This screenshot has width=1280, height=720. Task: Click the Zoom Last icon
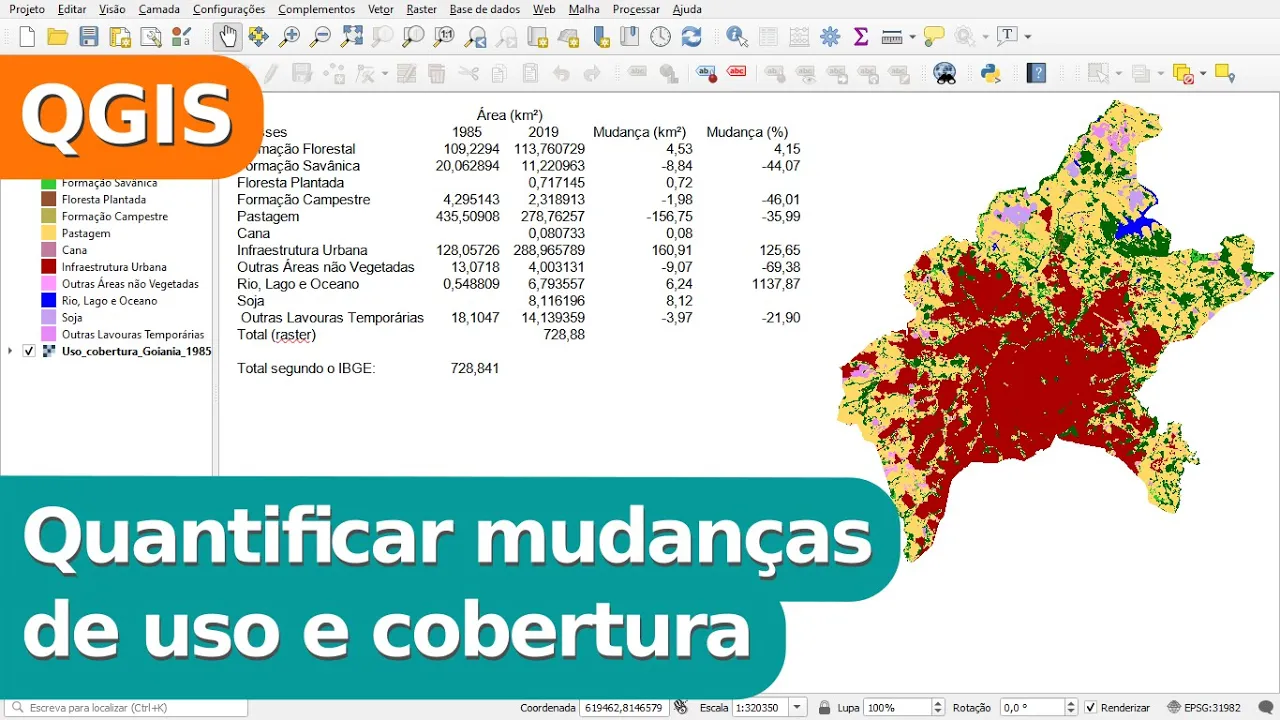pos(476,38)
